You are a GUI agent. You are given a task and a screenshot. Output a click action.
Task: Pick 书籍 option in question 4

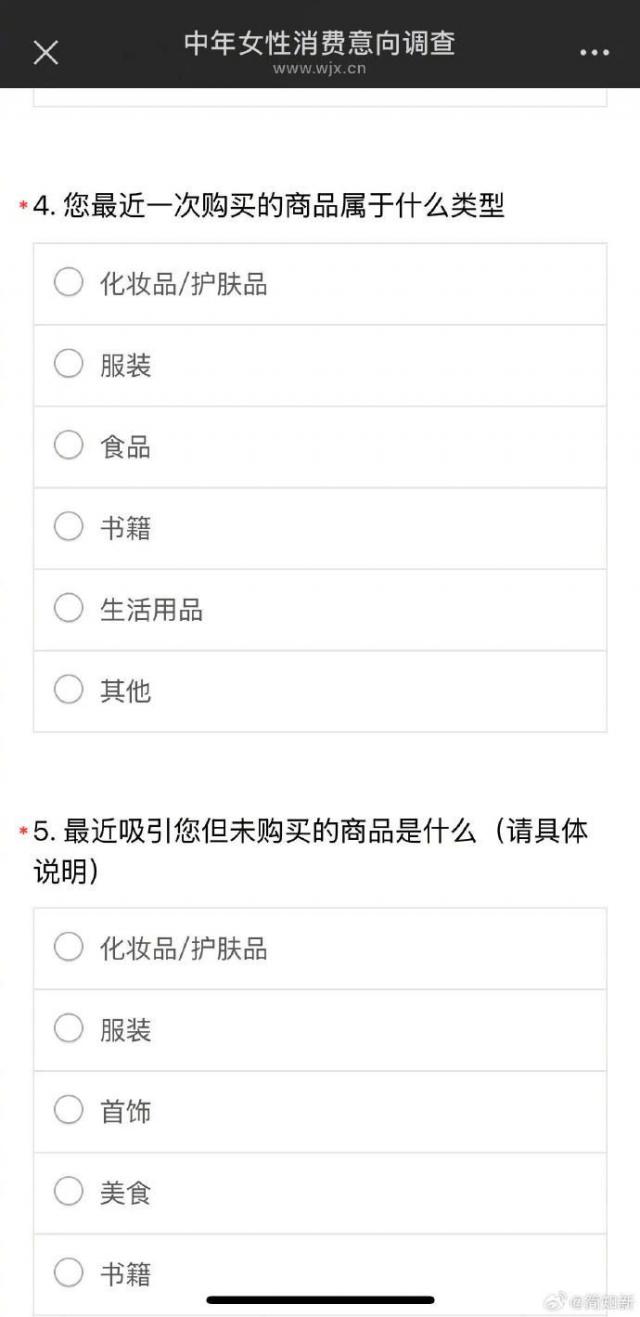click(68, 527)
